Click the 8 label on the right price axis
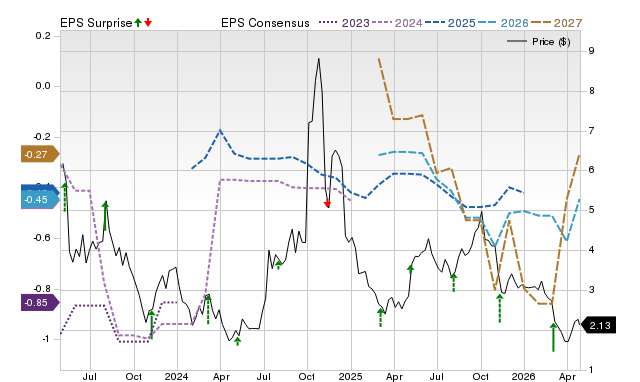Viewport: 640px width, 382px height. coord(591,91)
